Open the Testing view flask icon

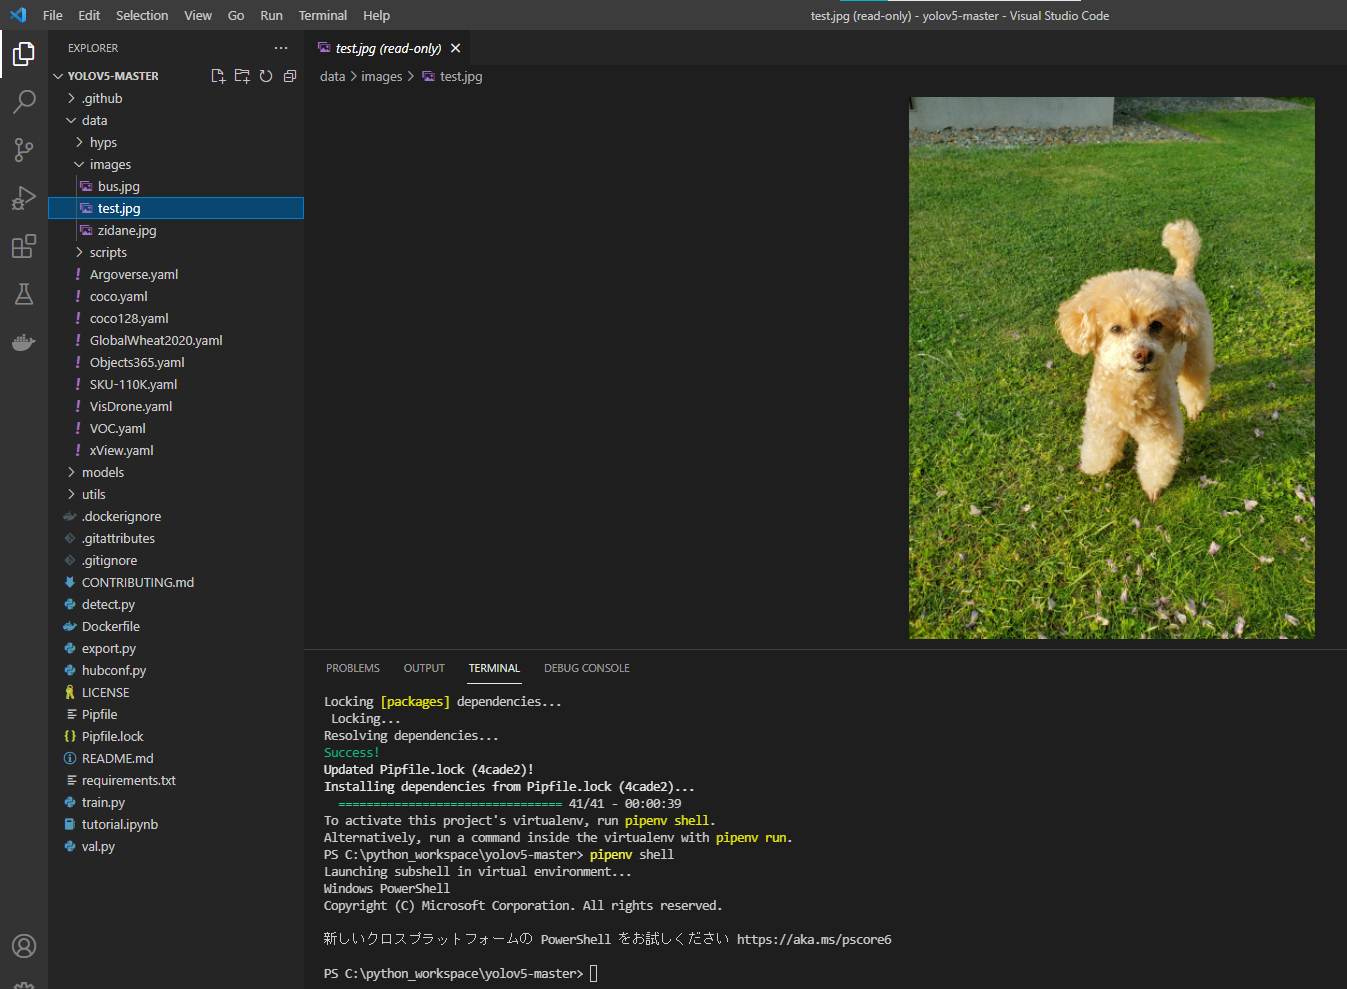point(24,294)
